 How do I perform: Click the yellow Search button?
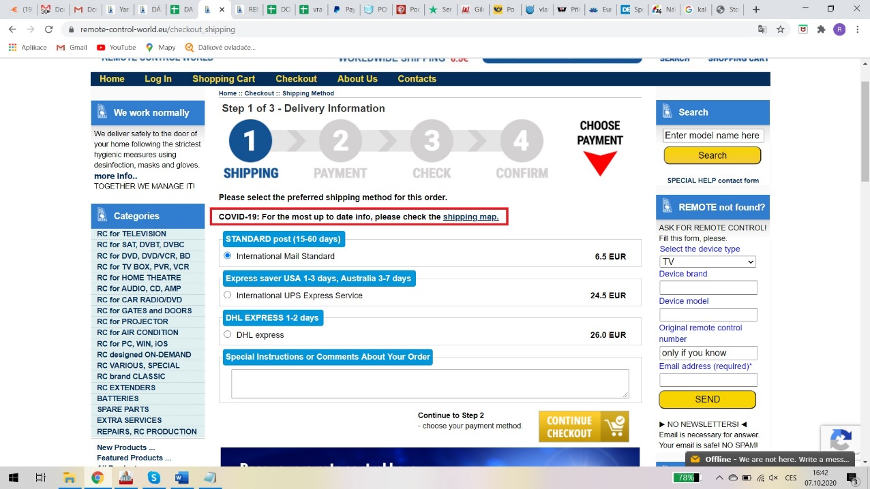(x=712, y=155)
